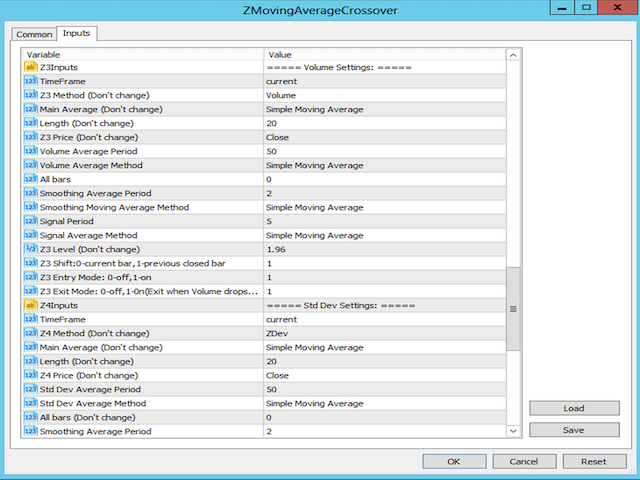Viewport: 640px width, 480px height.
Task: Click the Variable column header
Action: tap(143, 54)
